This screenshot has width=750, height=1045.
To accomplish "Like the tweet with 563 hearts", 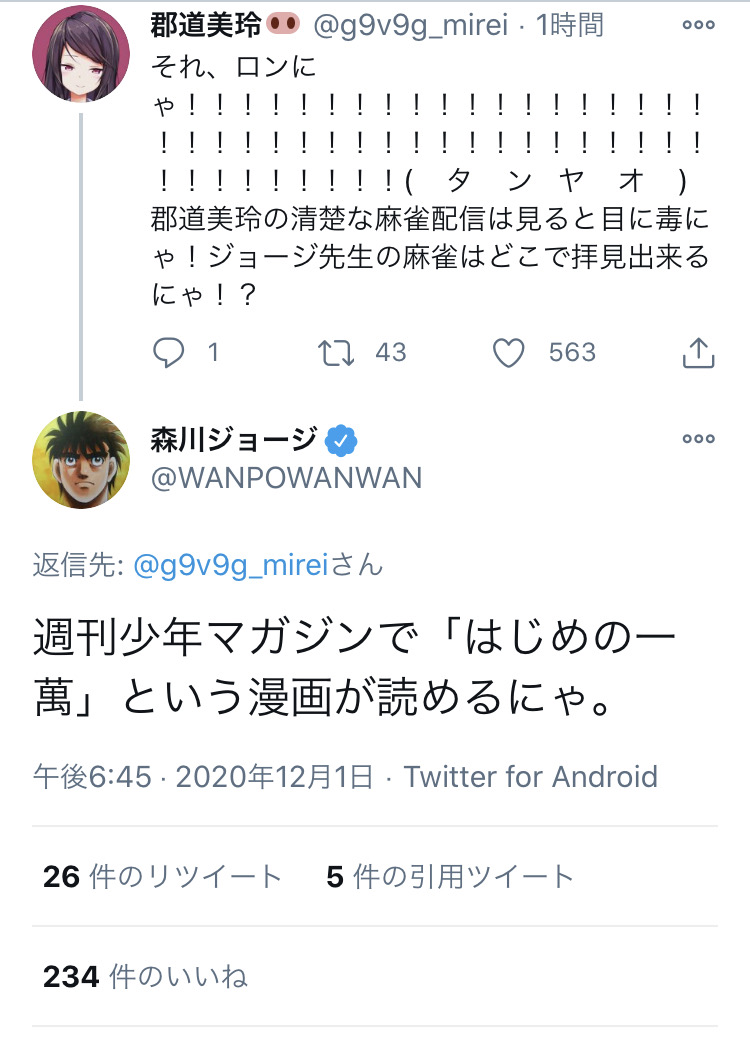I will tap(509, 353).
